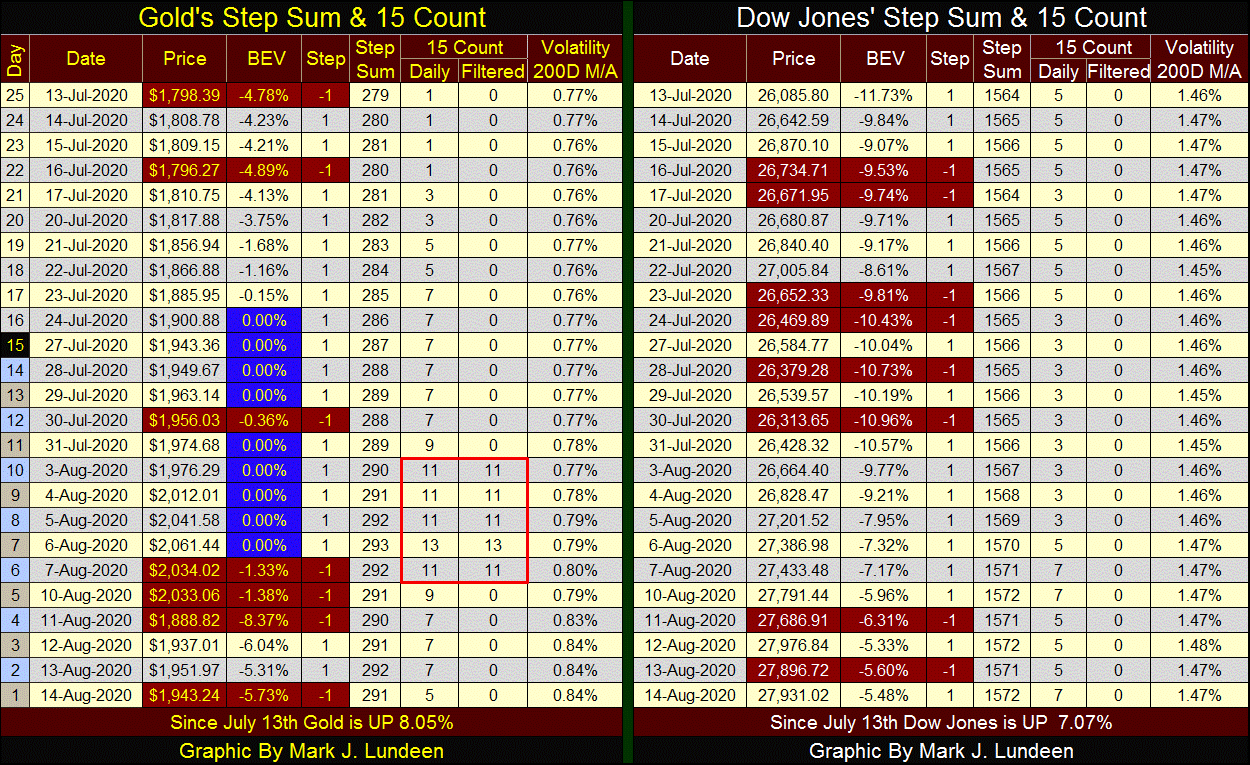1250x765 pixels.
Task: Click the vertical "Day" column header
Action: [14, 59]
